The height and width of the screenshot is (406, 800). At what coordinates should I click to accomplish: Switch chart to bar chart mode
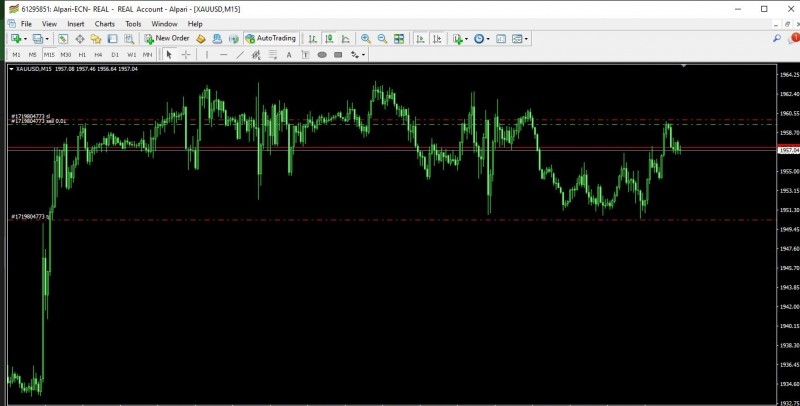[312, 39]
